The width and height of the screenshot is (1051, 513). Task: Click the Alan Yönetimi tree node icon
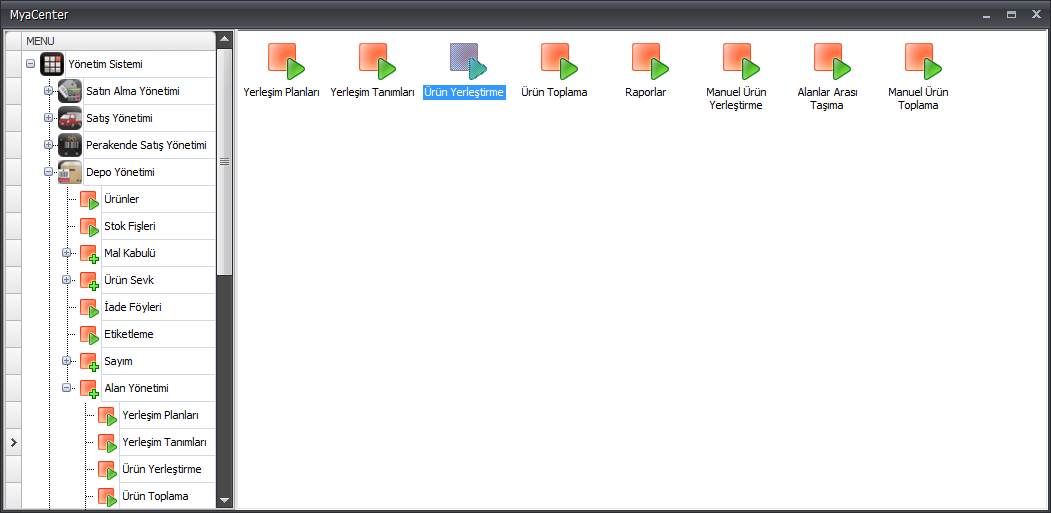[x=89, y=388]
